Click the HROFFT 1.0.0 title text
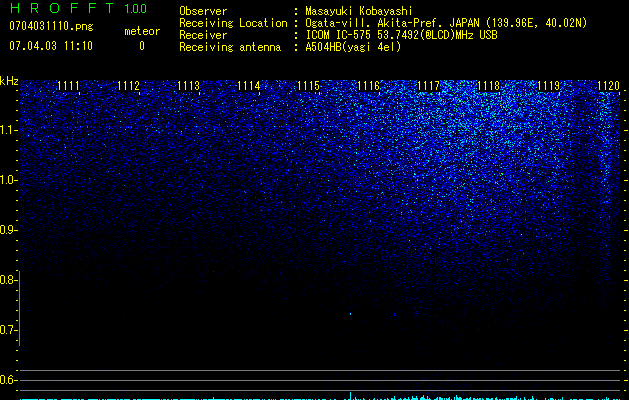This screenshot has width=629, height=400. (78, 8)
